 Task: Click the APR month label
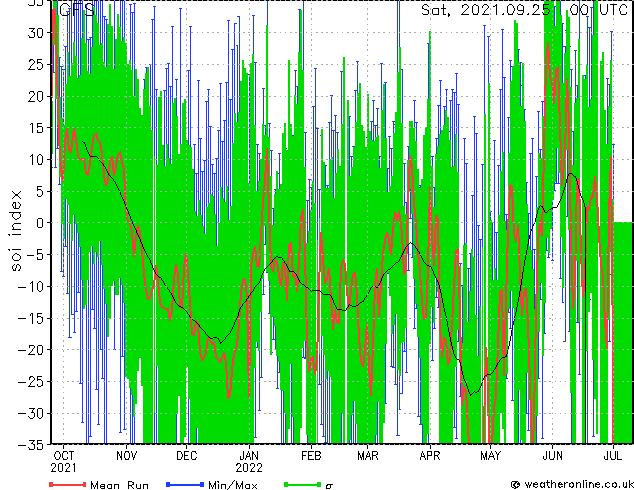429,456
